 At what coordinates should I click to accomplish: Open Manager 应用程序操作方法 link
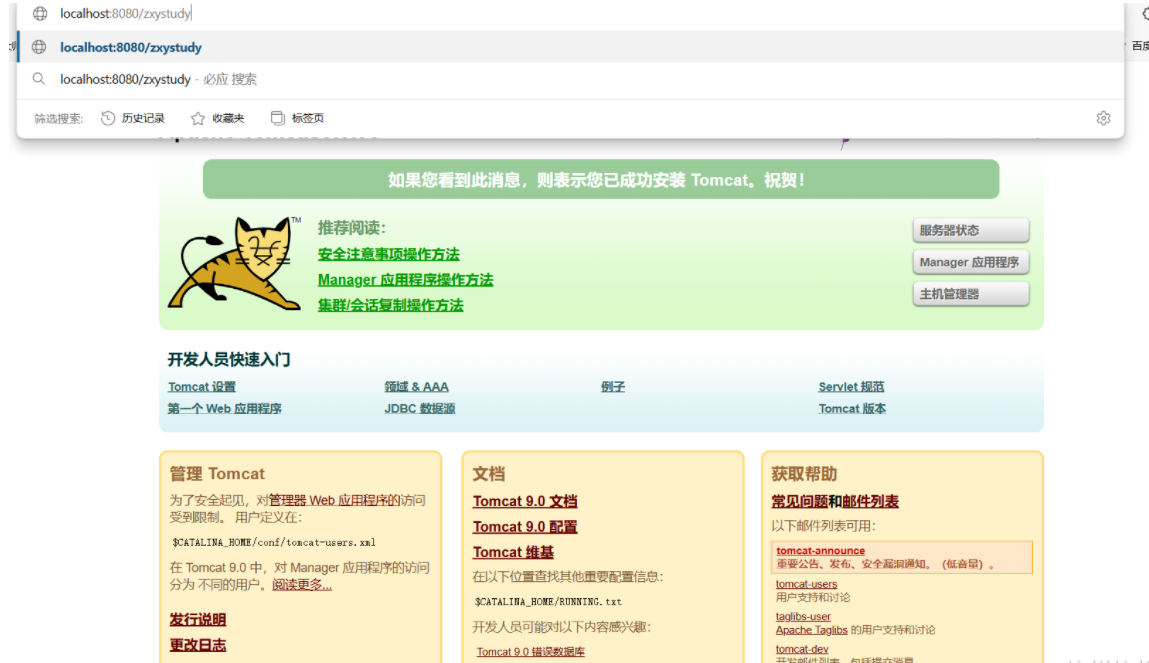pyautogui.click(x=405, y=280)
